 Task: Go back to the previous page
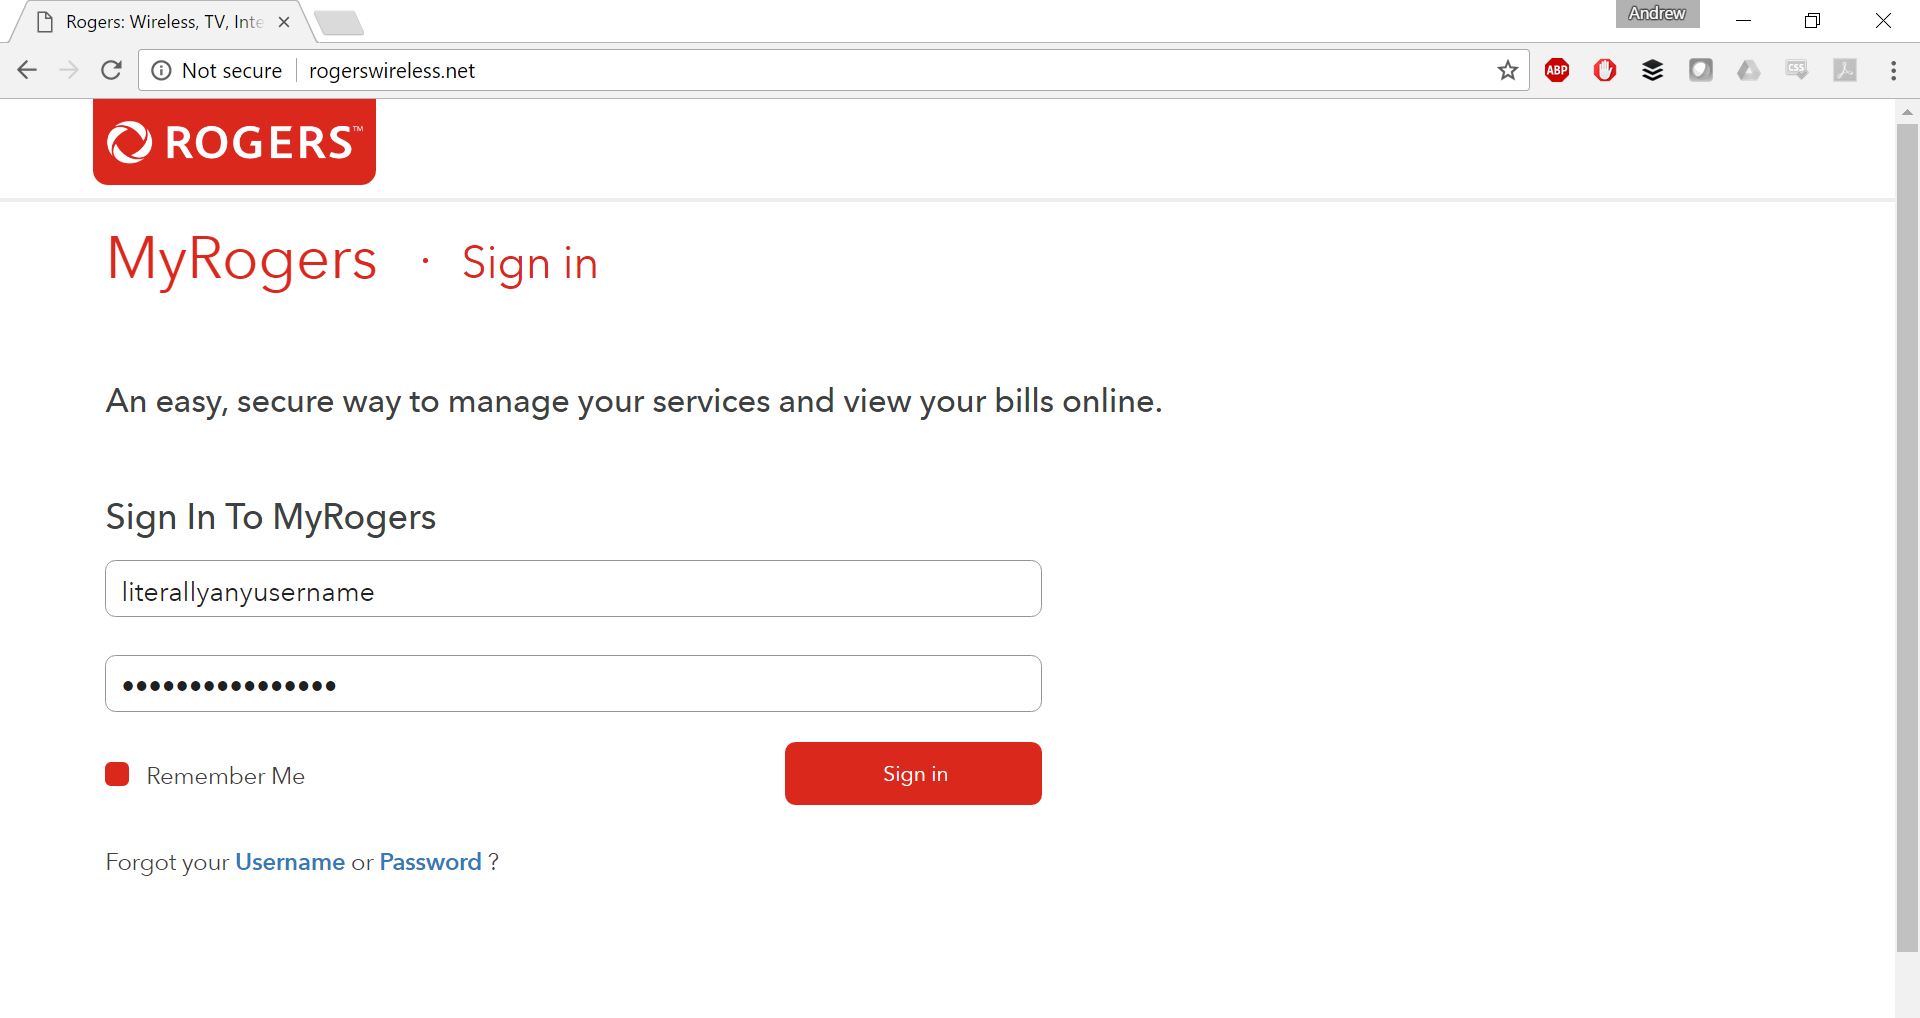27,70
